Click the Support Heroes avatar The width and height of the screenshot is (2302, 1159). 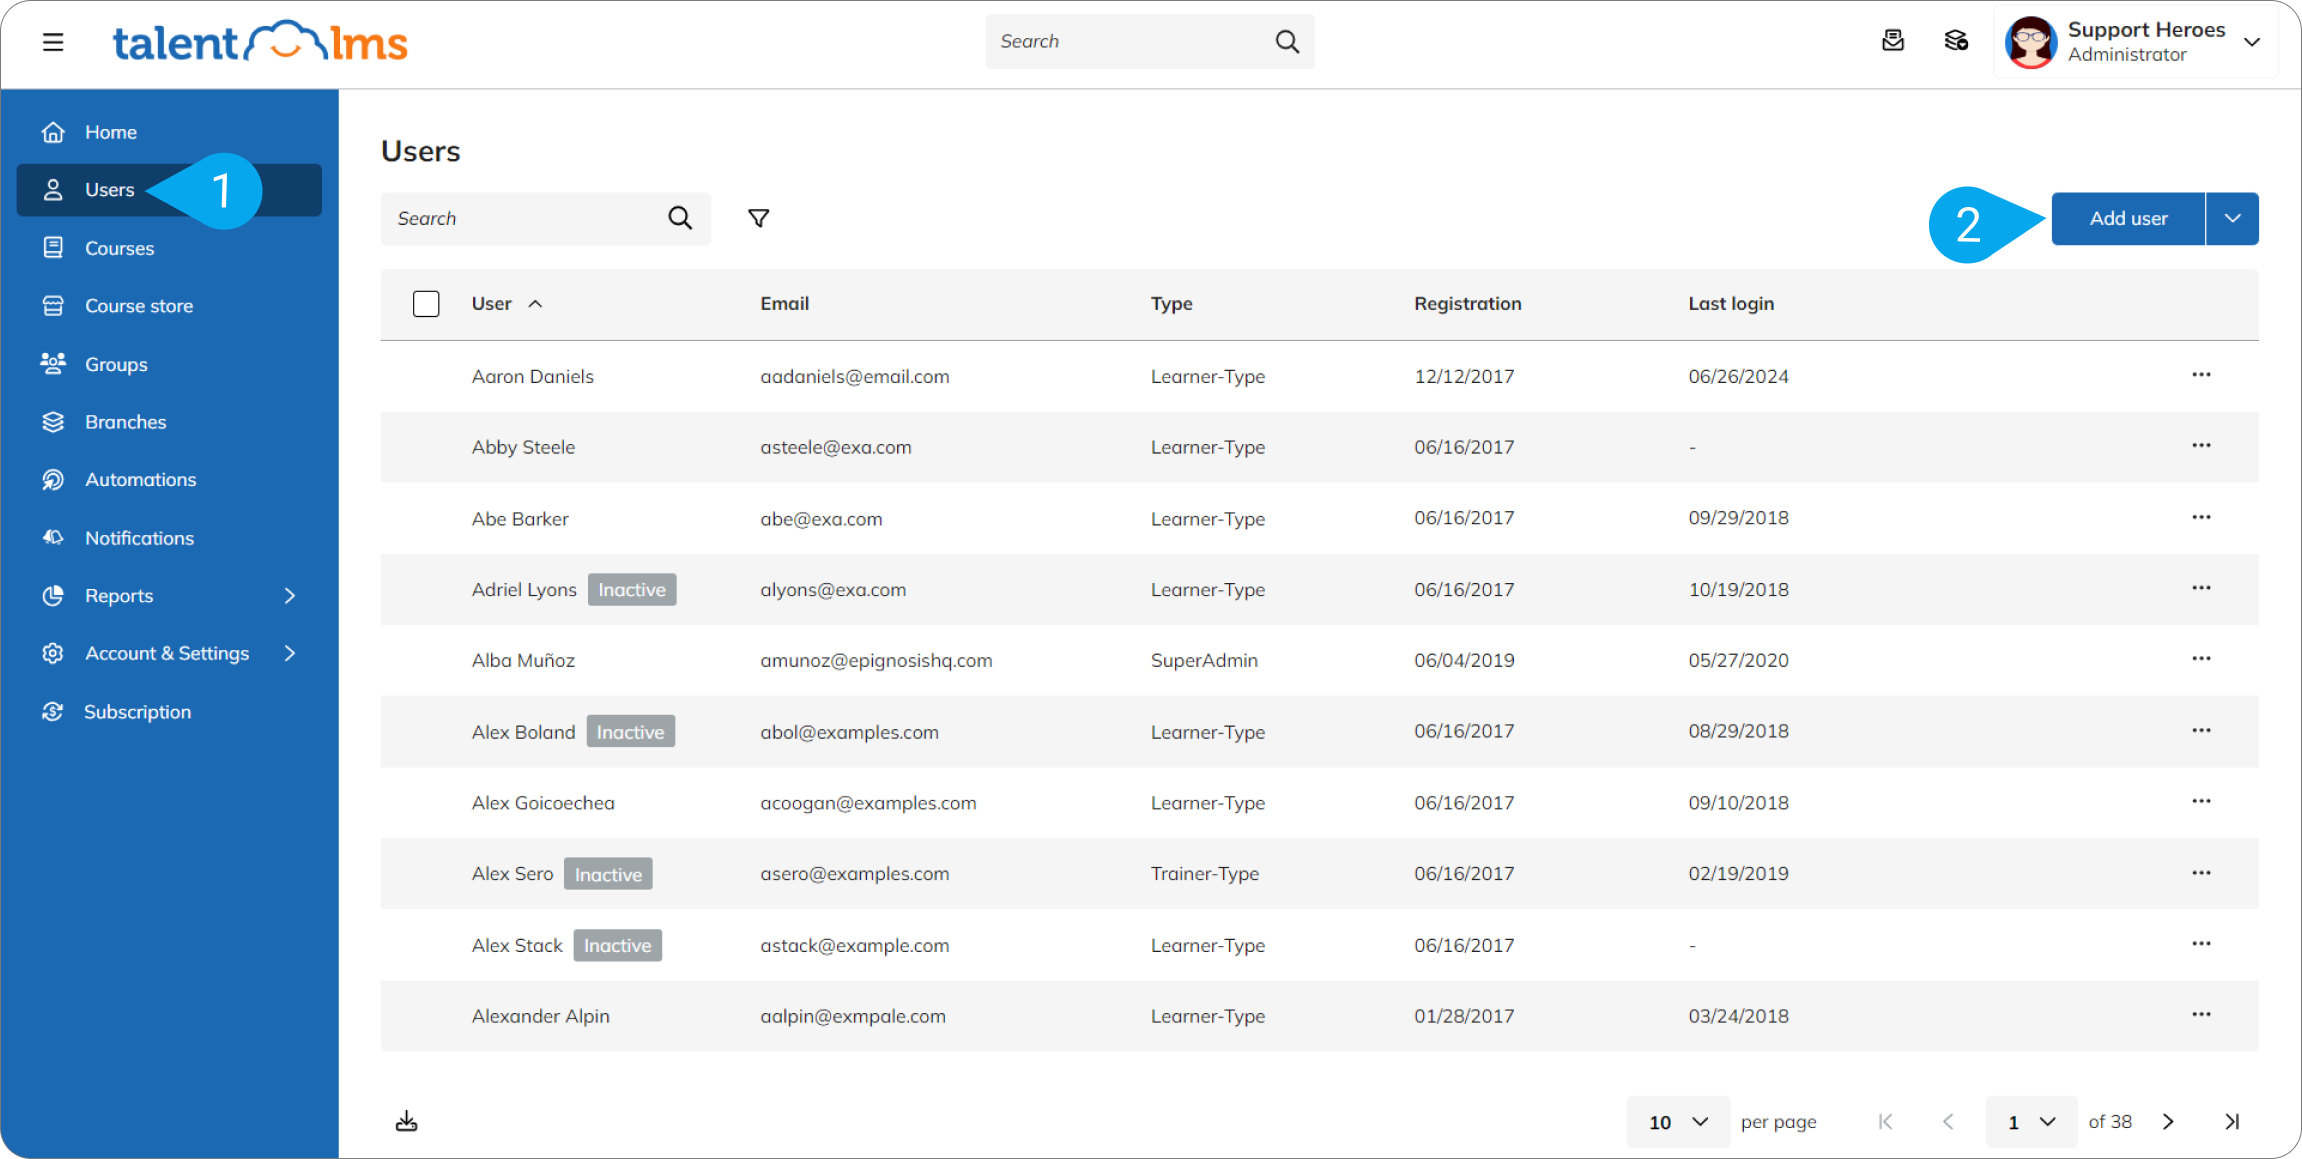[x=2031, y=42]
